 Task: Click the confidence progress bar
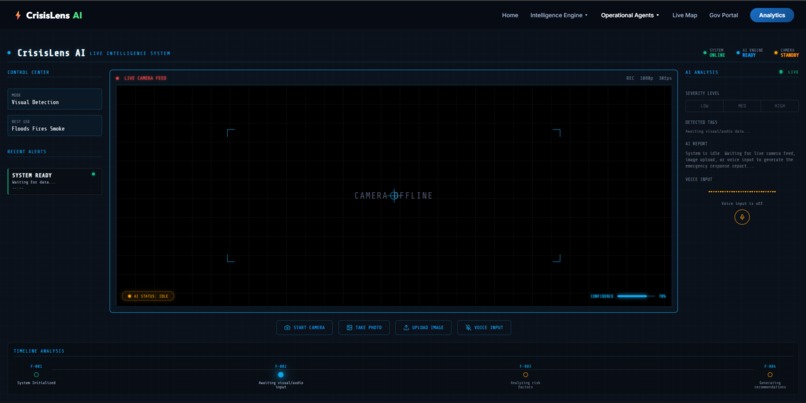(x=636, y=296)
